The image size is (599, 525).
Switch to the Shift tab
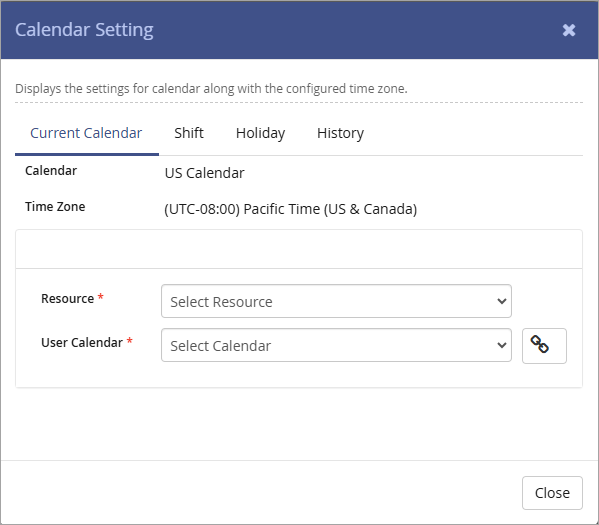point(189,133)
